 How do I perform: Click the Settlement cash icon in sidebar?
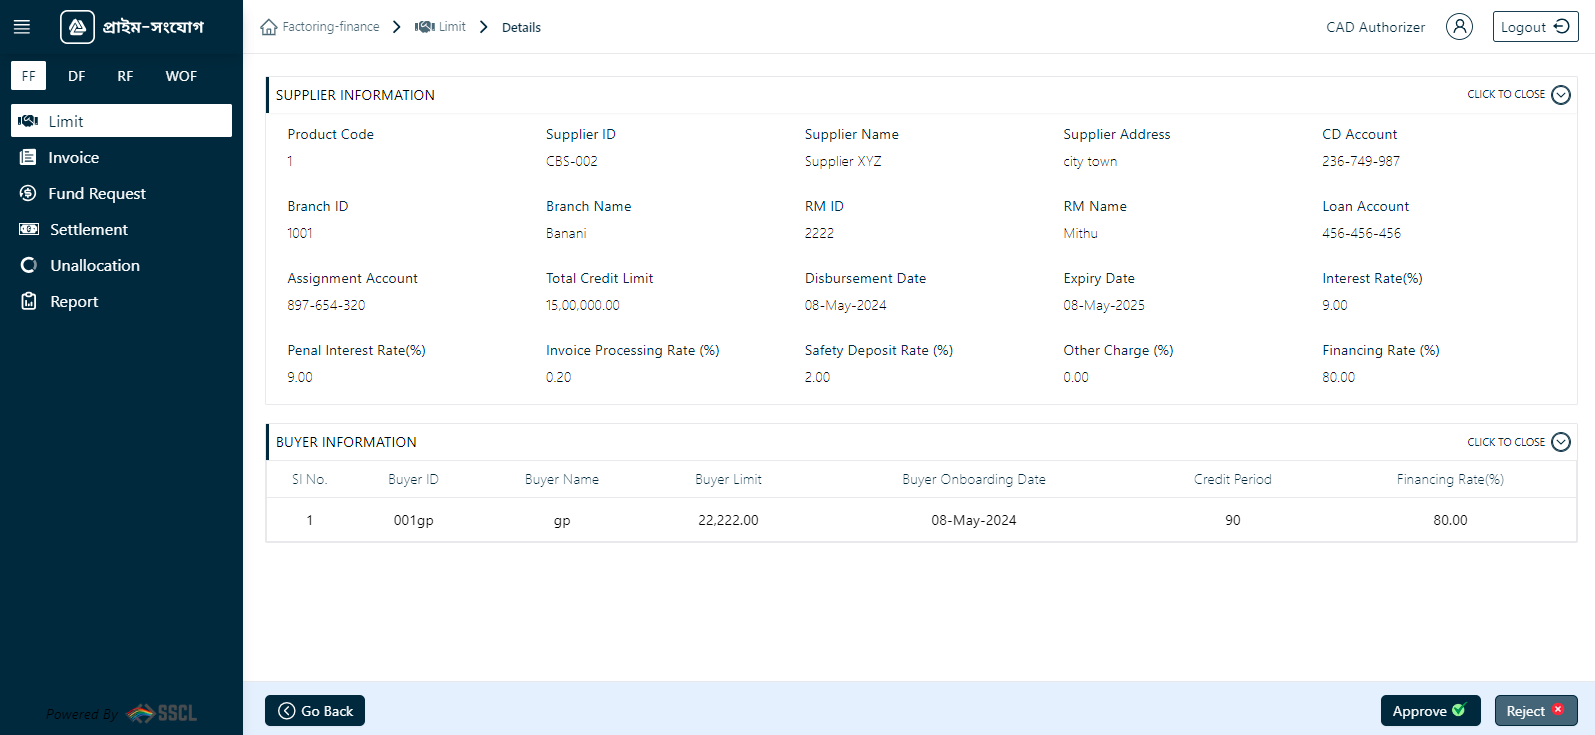click(x=29, y=229)
